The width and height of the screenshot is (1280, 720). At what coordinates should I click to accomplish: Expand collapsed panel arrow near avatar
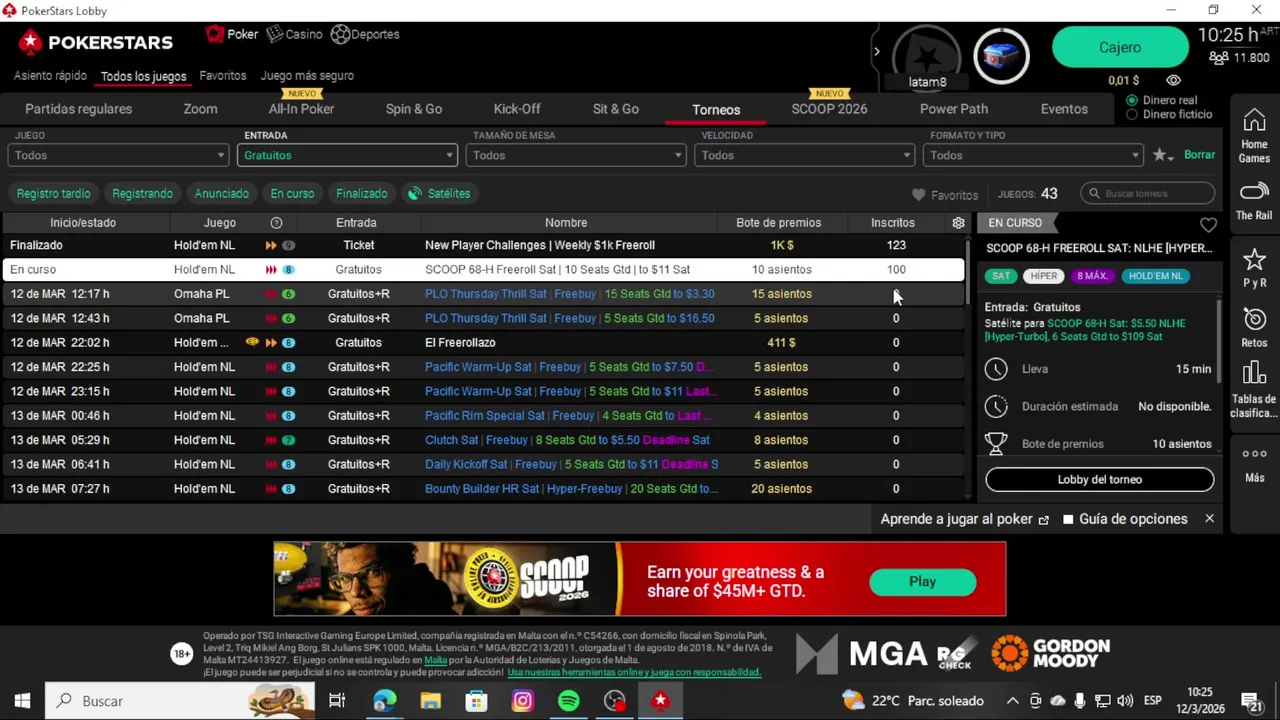877,51
